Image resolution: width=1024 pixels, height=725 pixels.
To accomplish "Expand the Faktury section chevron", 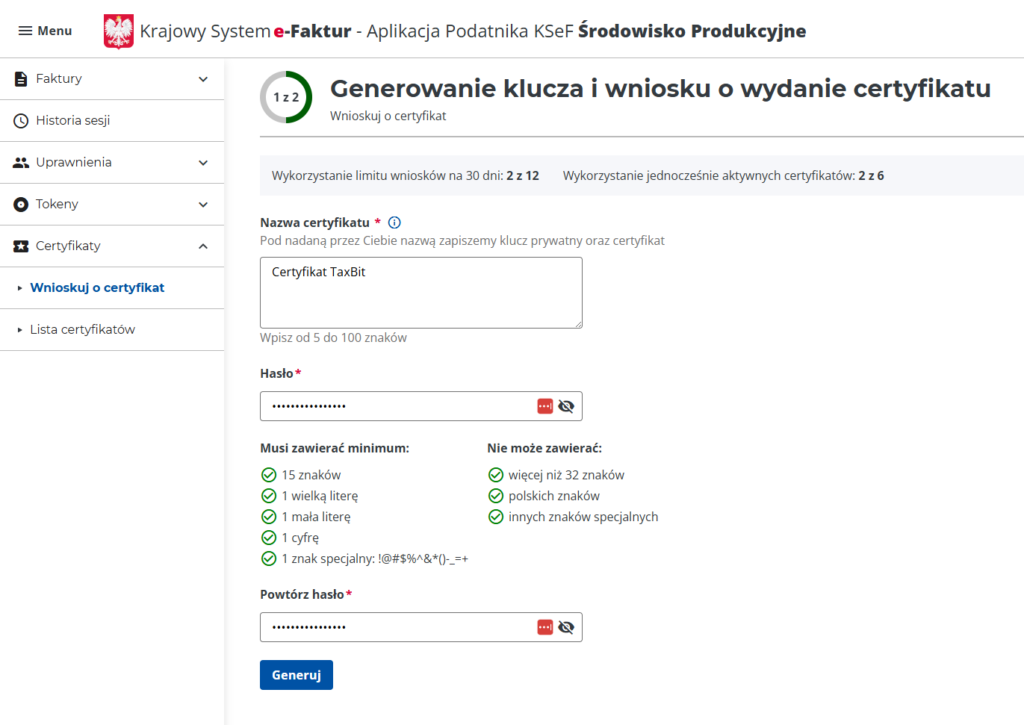I will click(x=203, y=79).
